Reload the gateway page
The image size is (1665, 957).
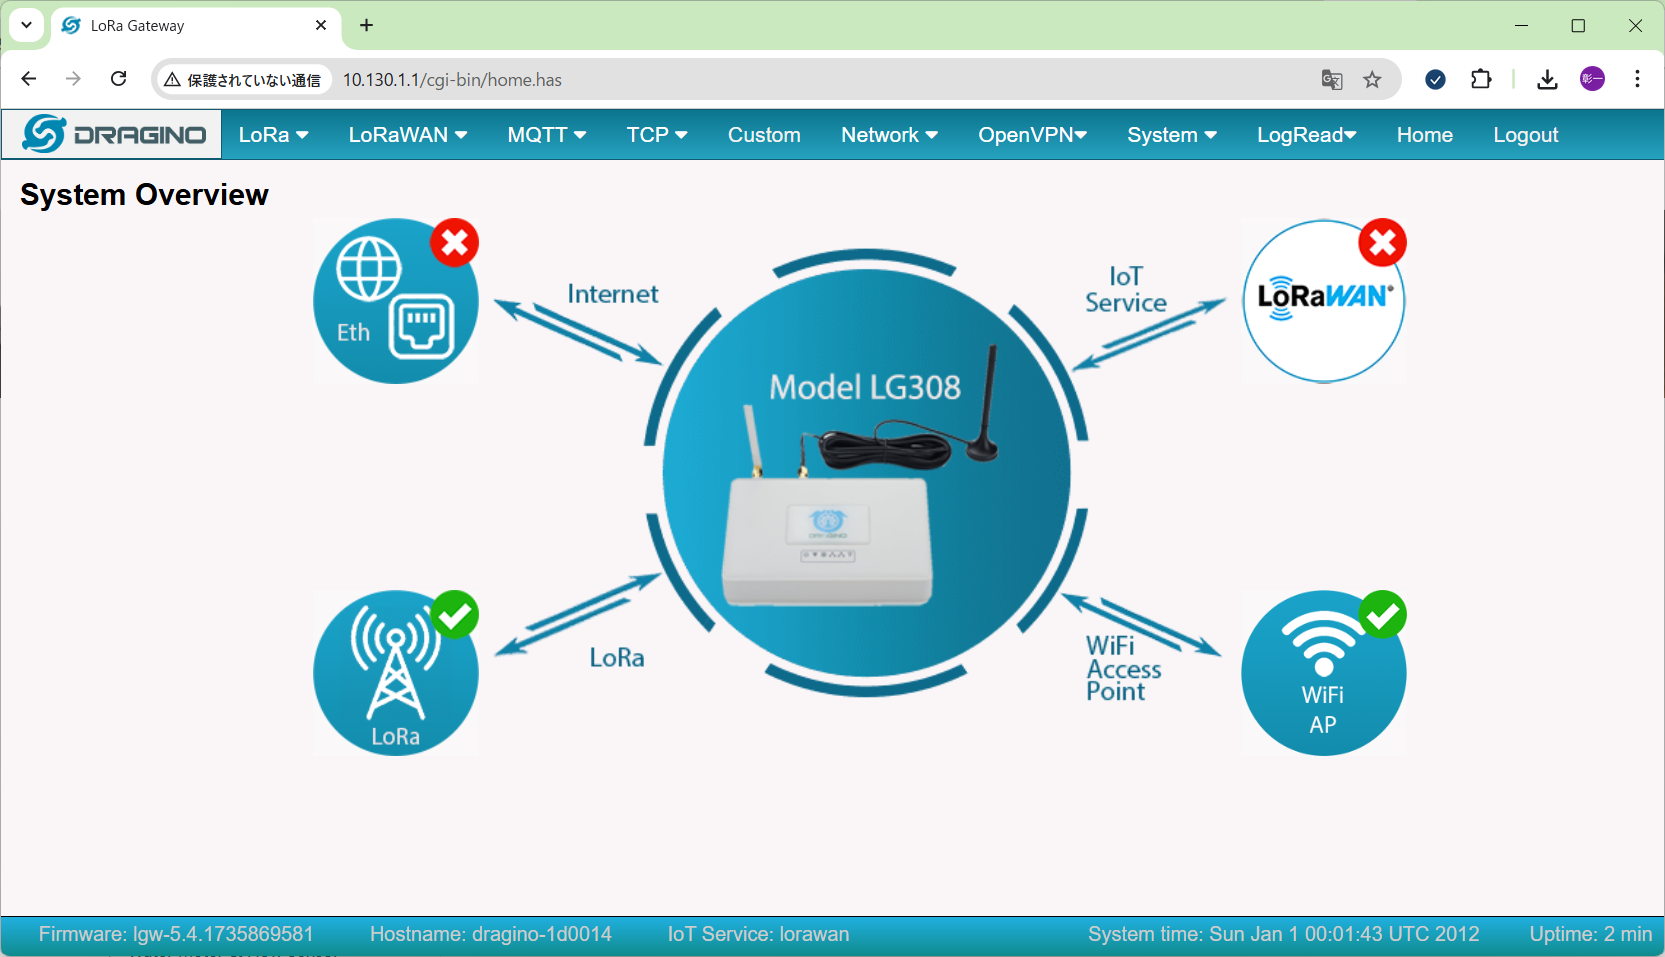coord(118,79)
